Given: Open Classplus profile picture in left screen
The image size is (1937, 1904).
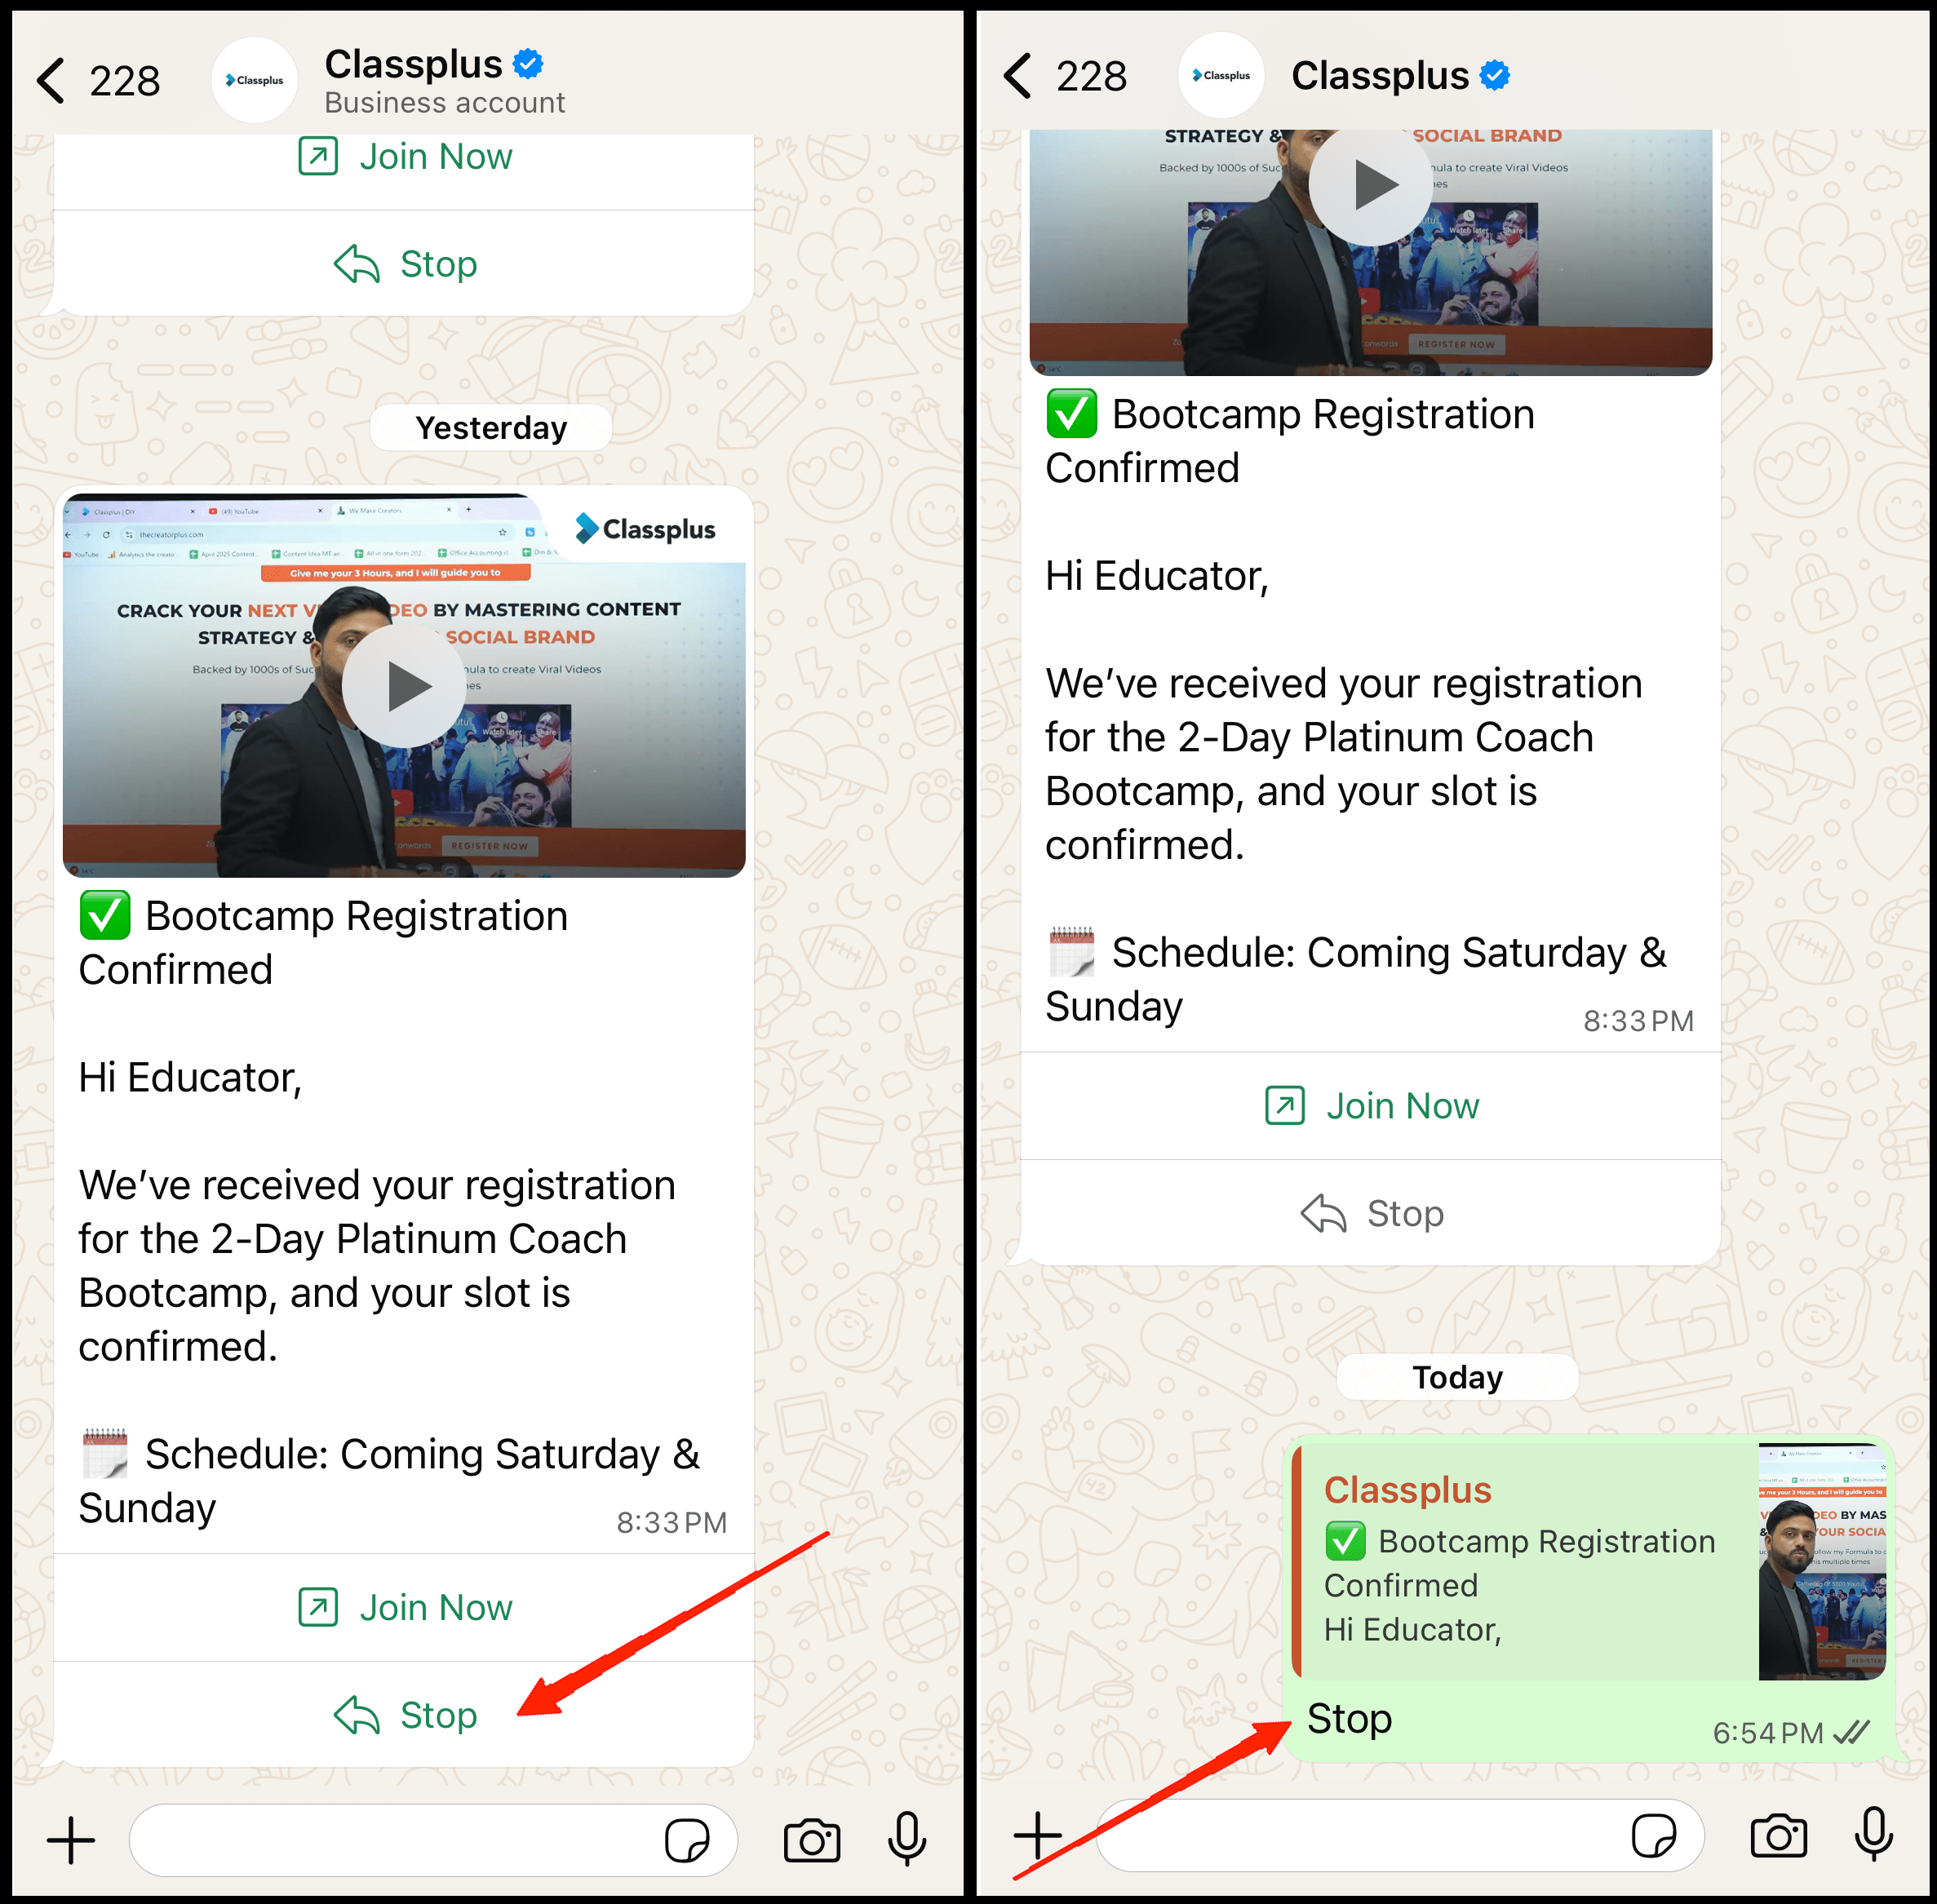Looking at the screenshot, I should click(x=254, y=80).
